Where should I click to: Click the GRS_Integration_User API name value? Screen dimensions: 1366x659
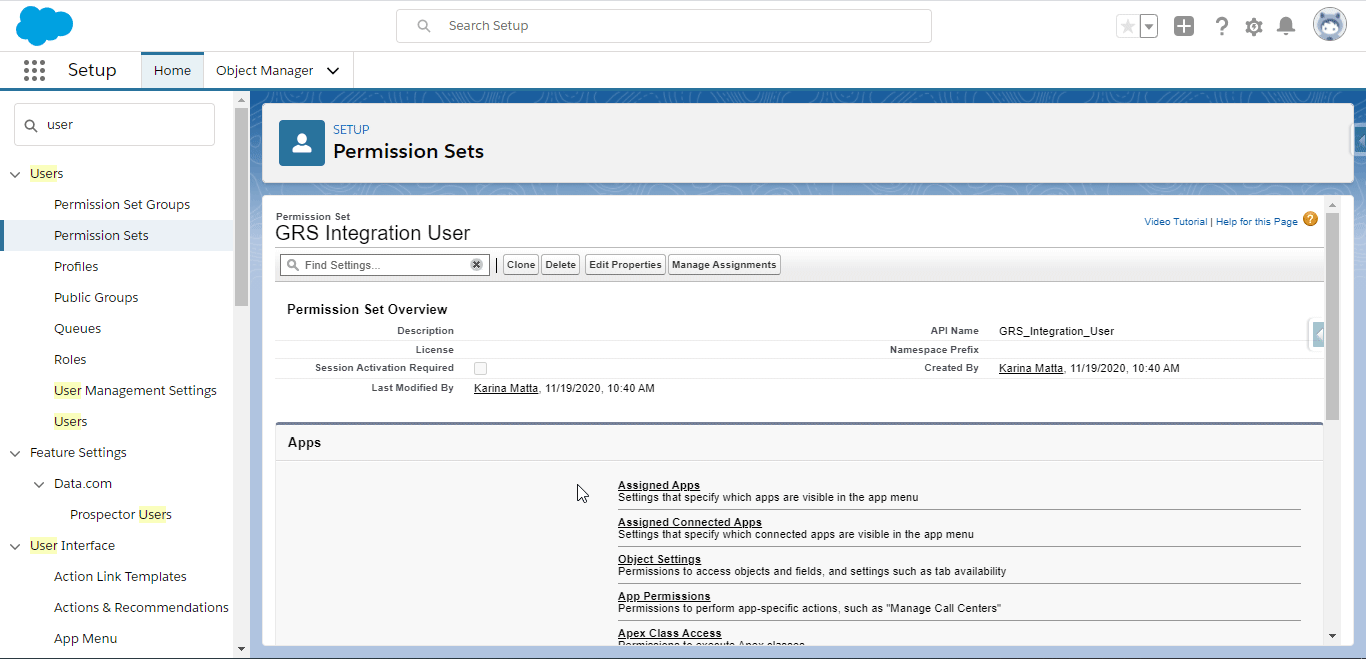coord(1056,331)
